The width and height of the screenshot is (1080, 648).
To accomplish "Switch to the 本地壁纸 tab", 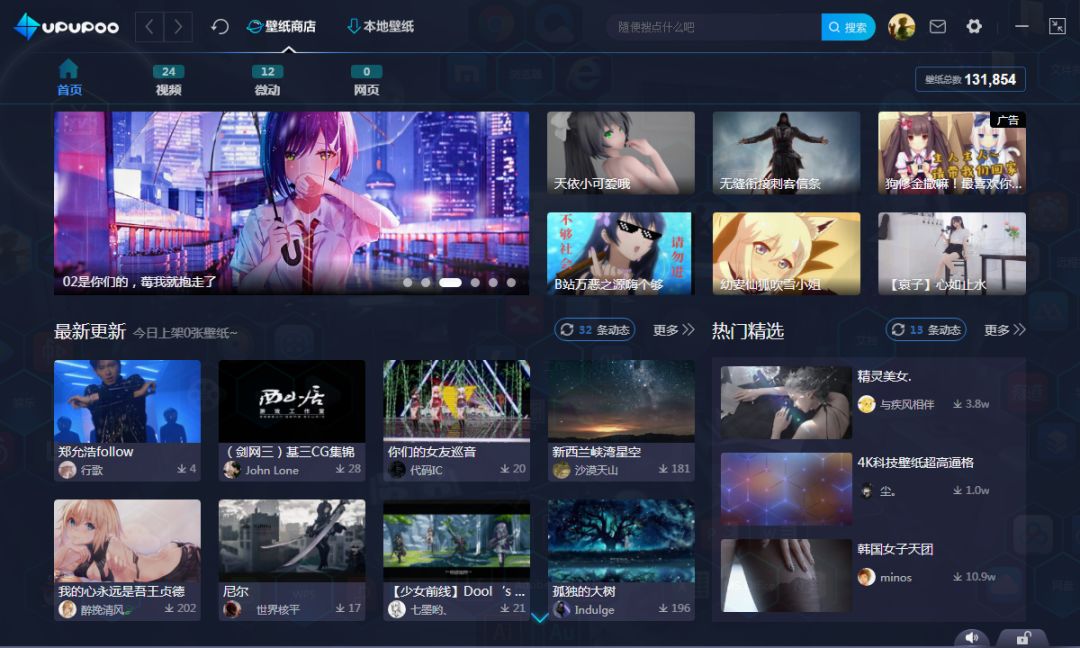I will pos(380,27).
